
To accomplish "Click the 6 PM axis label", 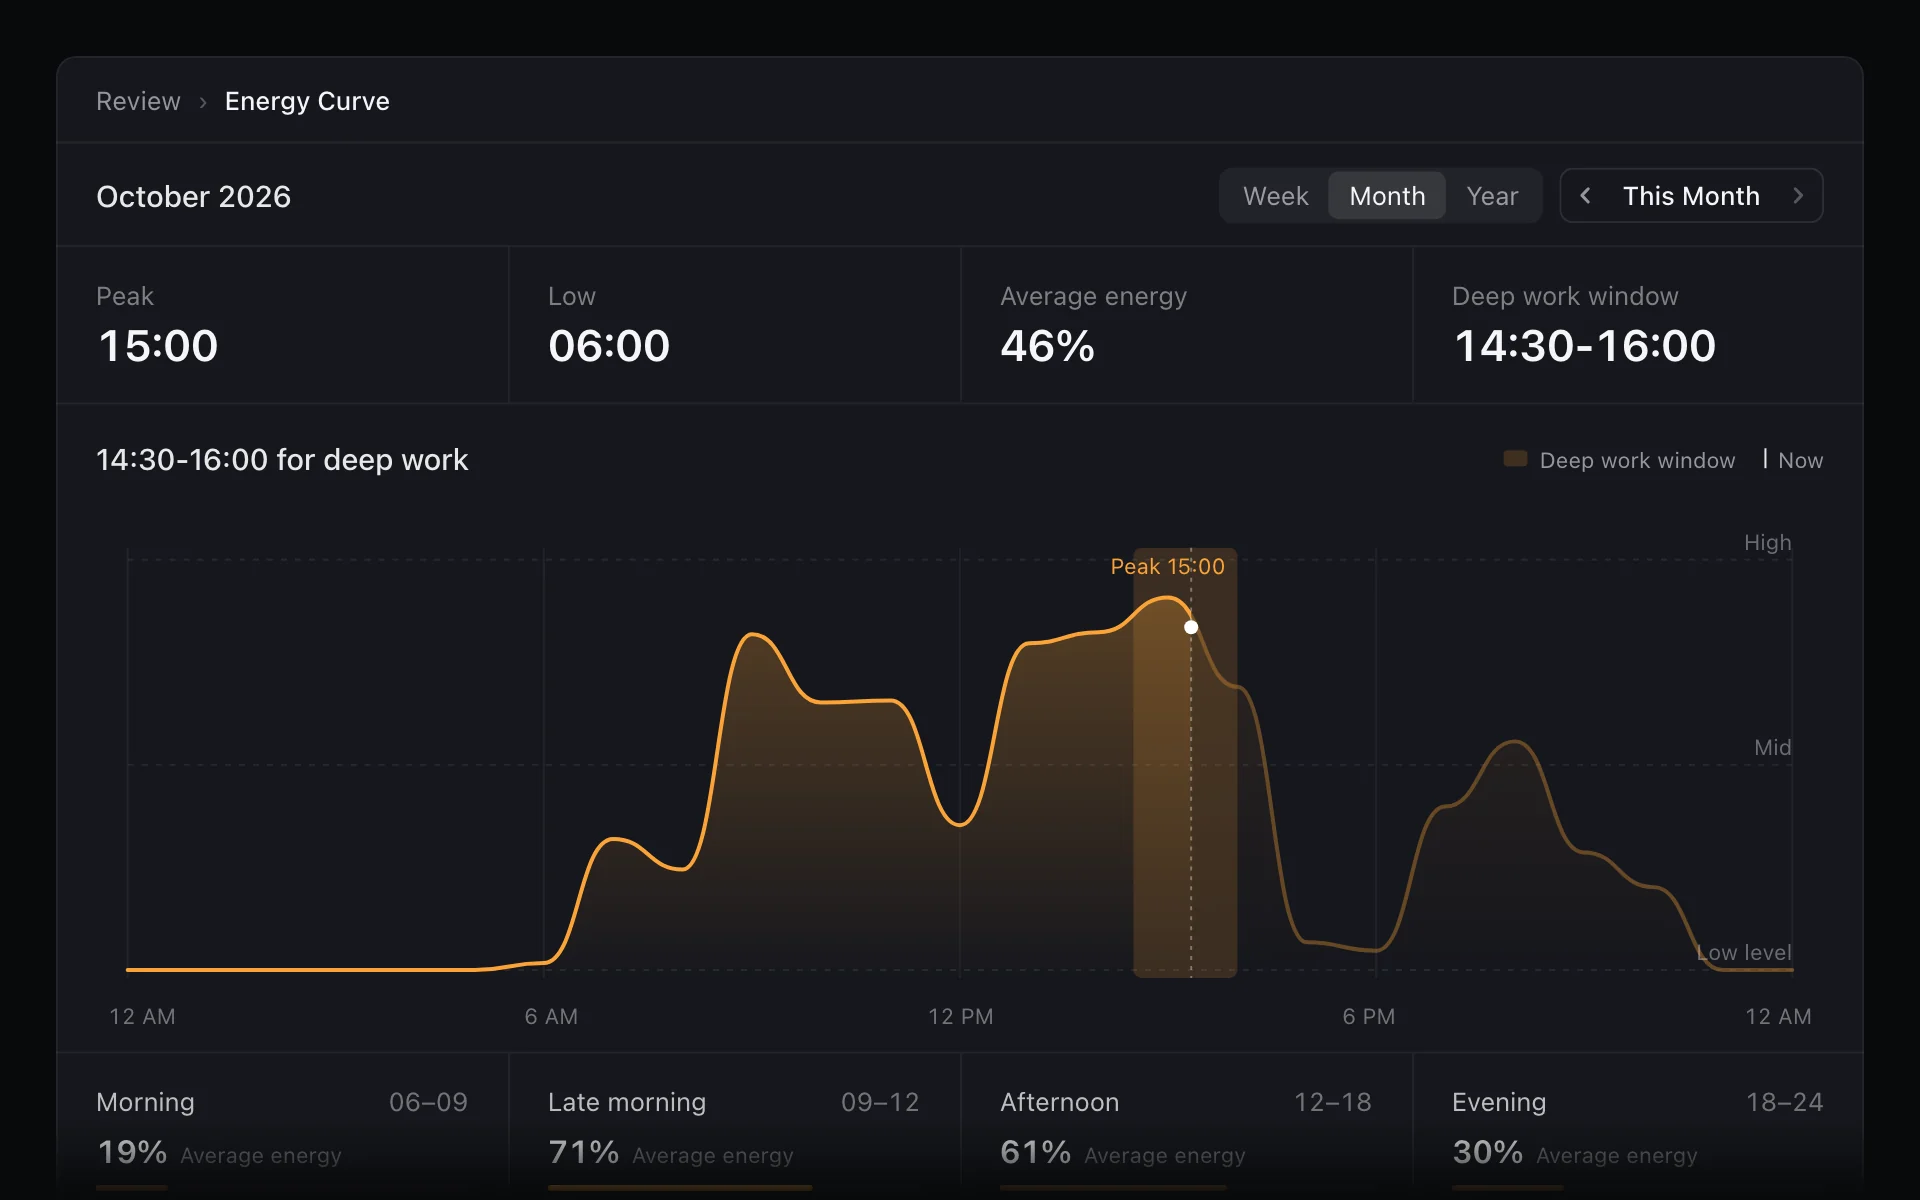I will [1368, 1016].
